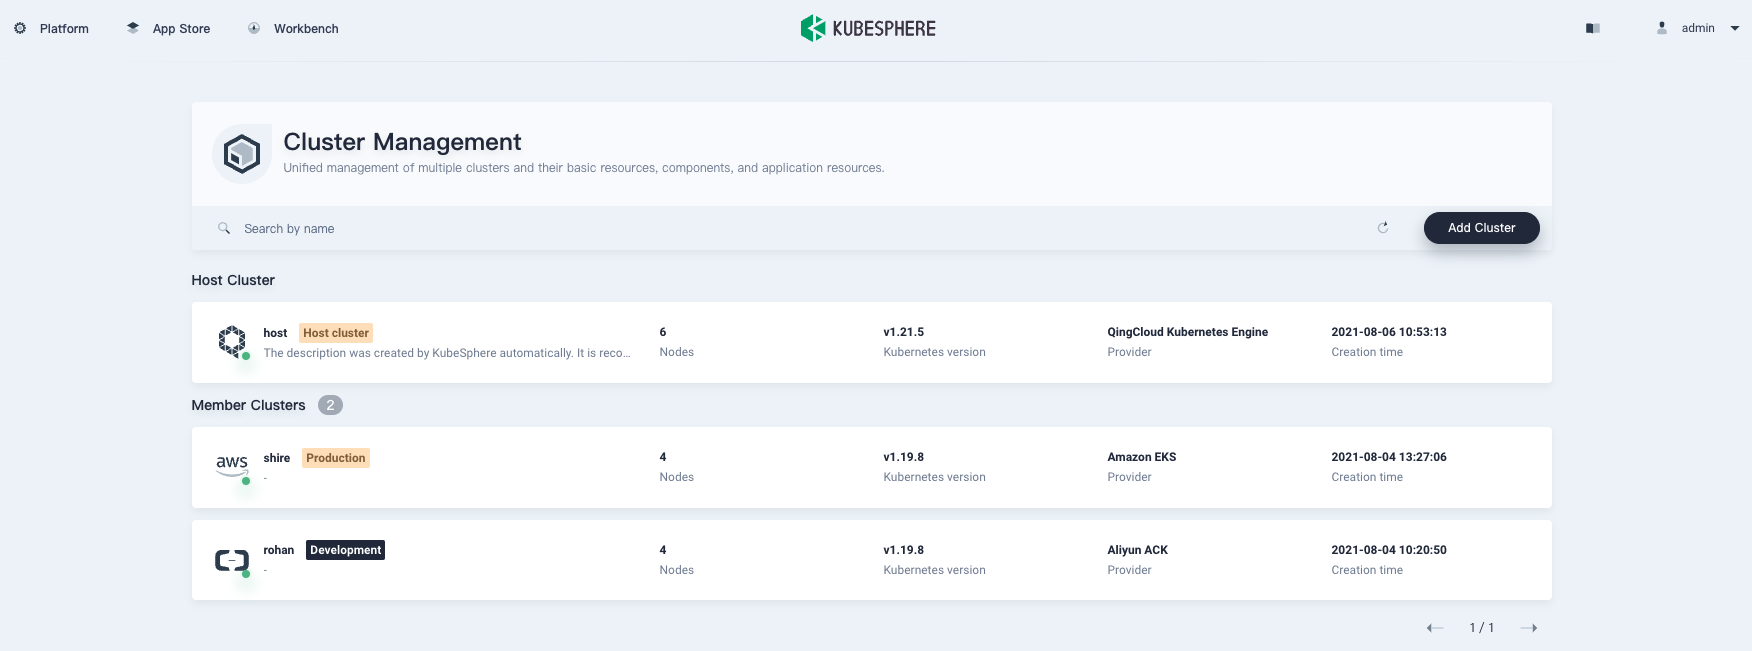Click the search magnifier icon
Viewport: 1752px width, 651px height.
[224, 228]
